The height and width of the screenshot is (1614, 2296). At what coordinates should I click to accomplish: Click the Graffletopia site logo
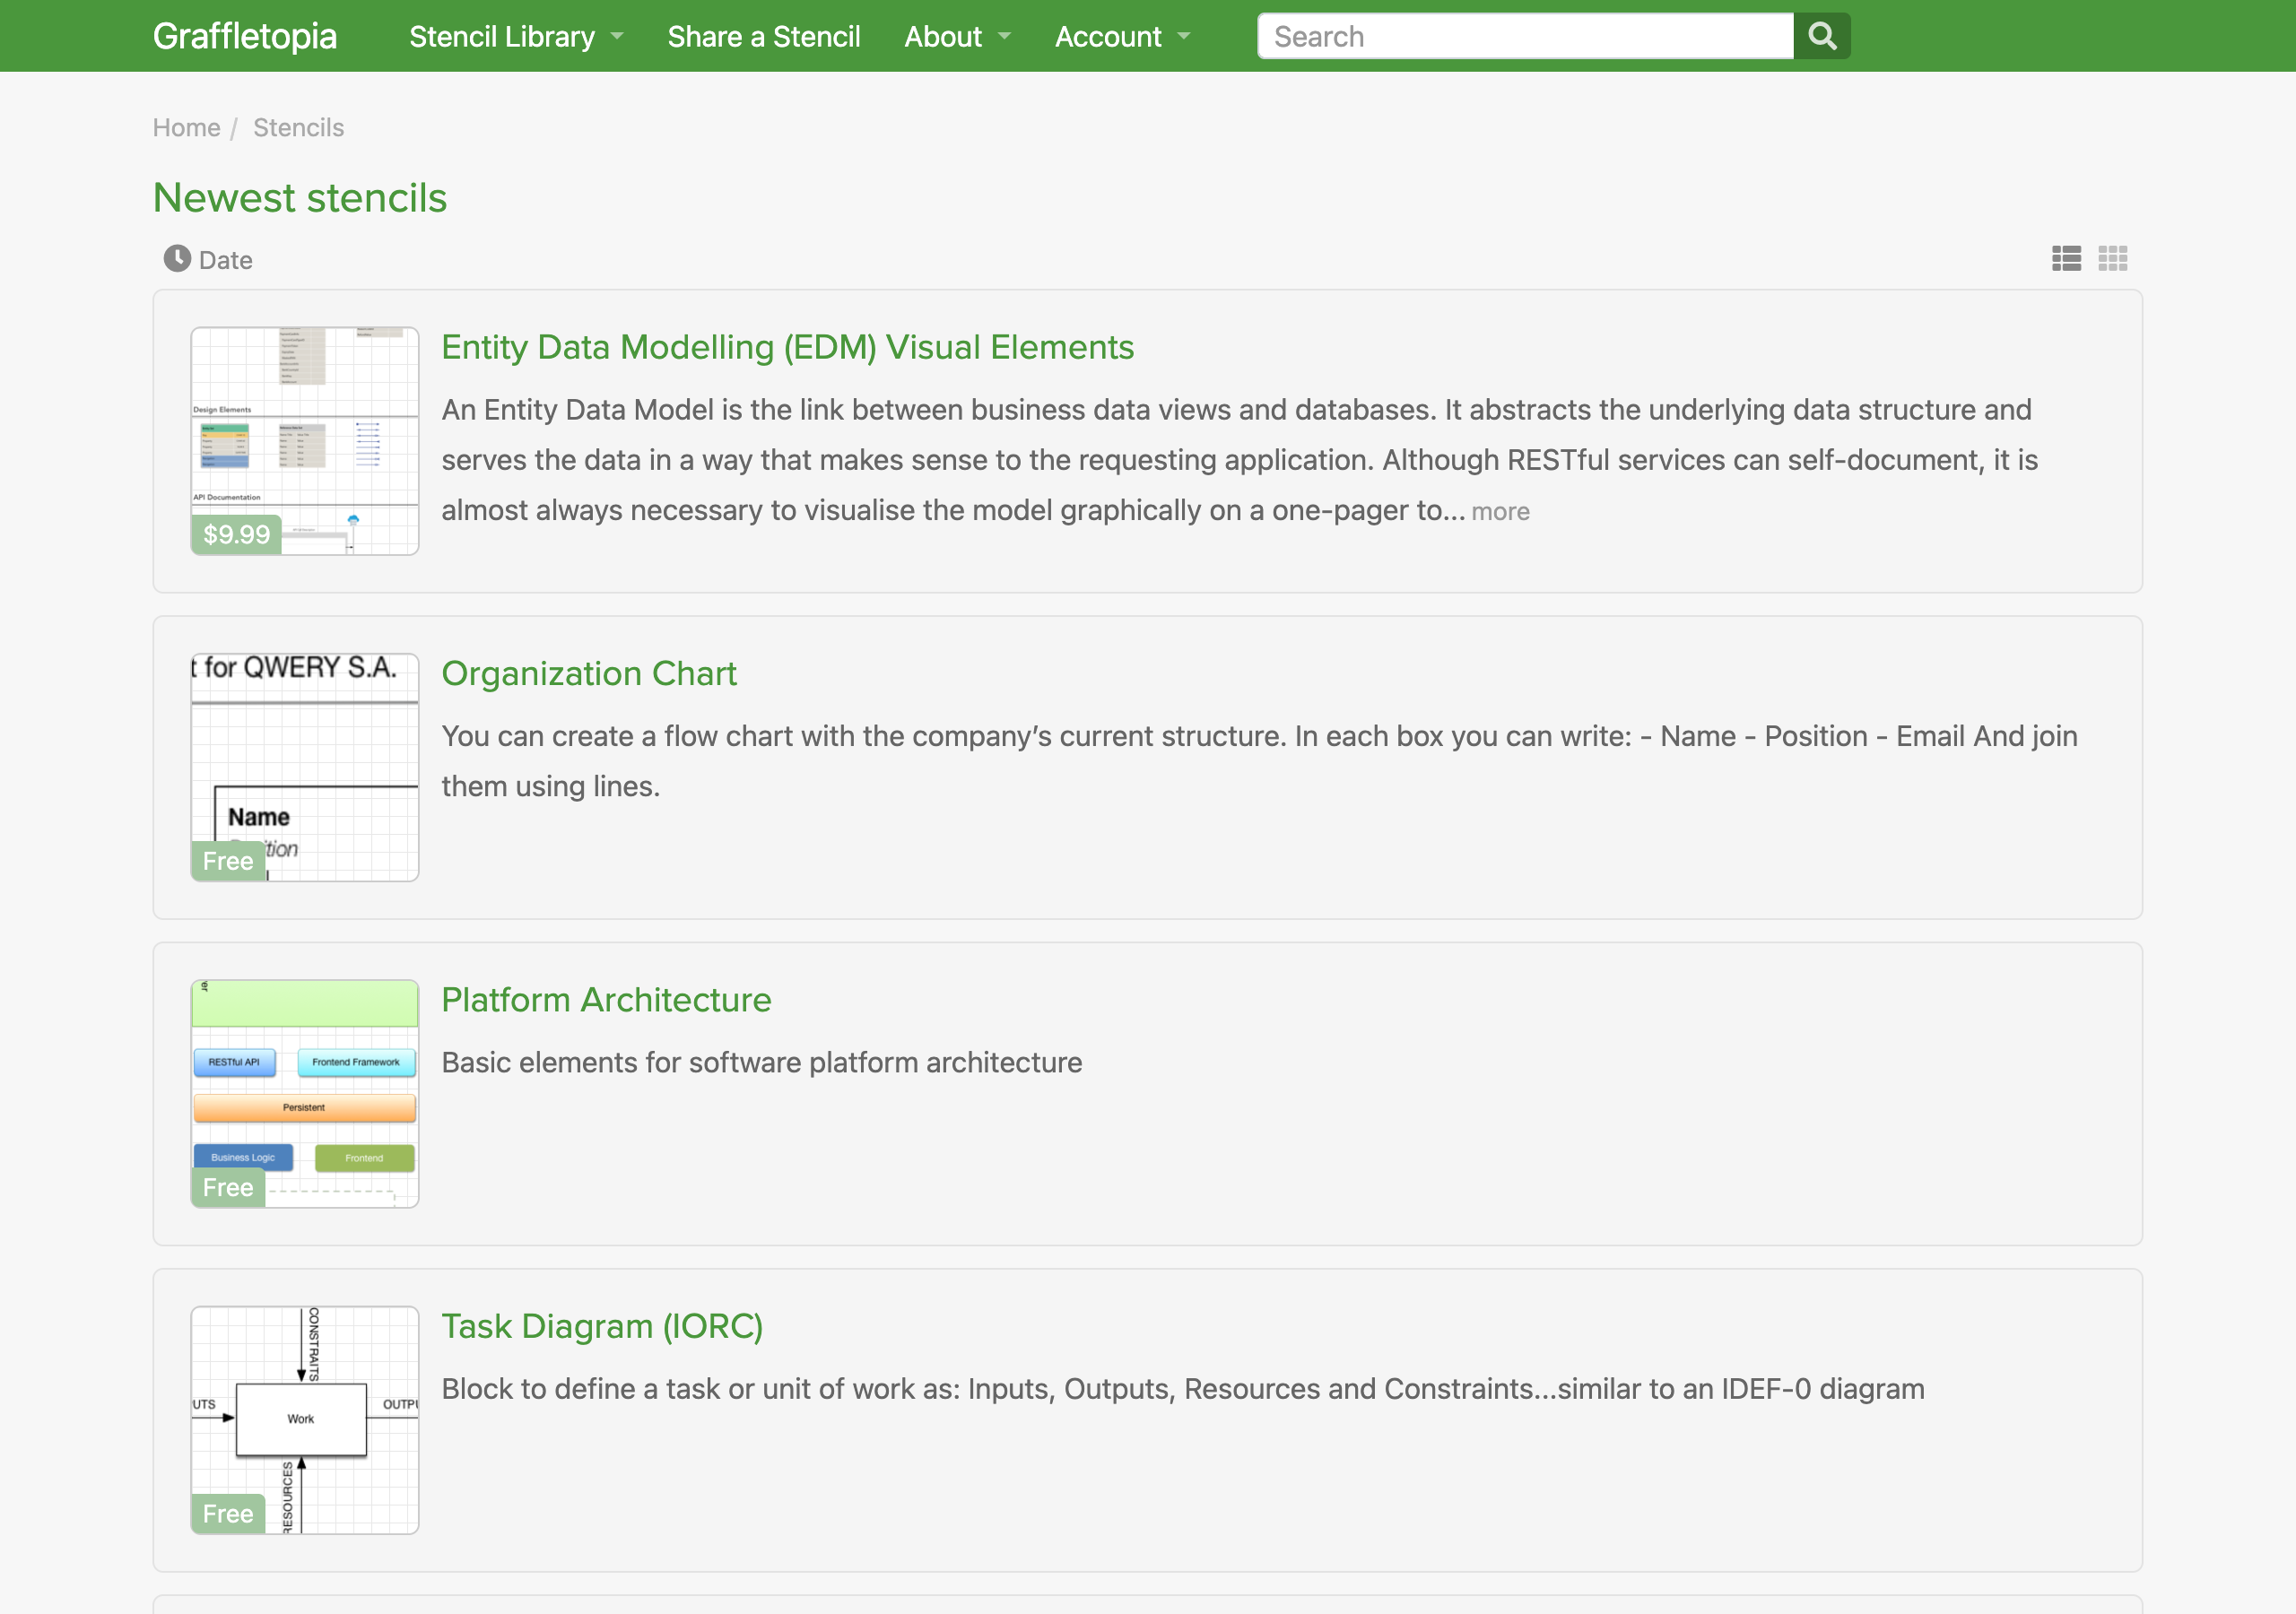point(245,36)
